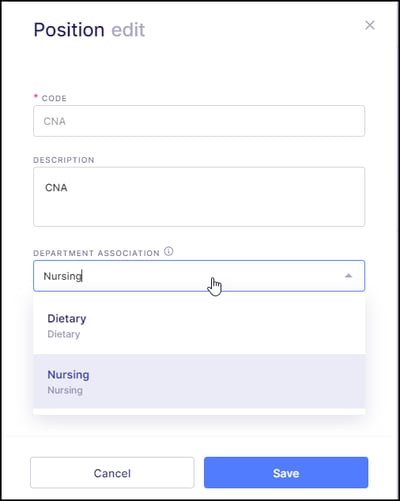The height and width of the screenshot is (501, 400).
Task: Click the gray Dietary subtitle in the list
Action: click(64, 334)
